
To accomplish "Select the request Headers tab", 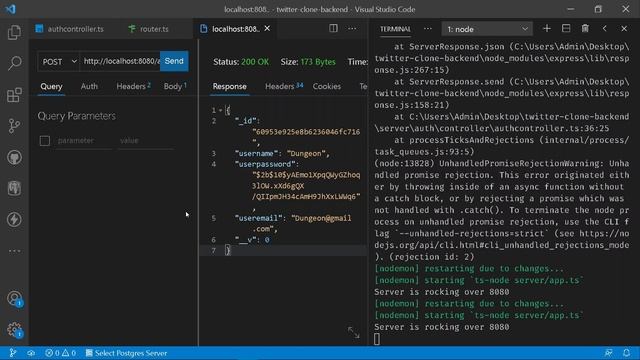I will coord(133,87).
